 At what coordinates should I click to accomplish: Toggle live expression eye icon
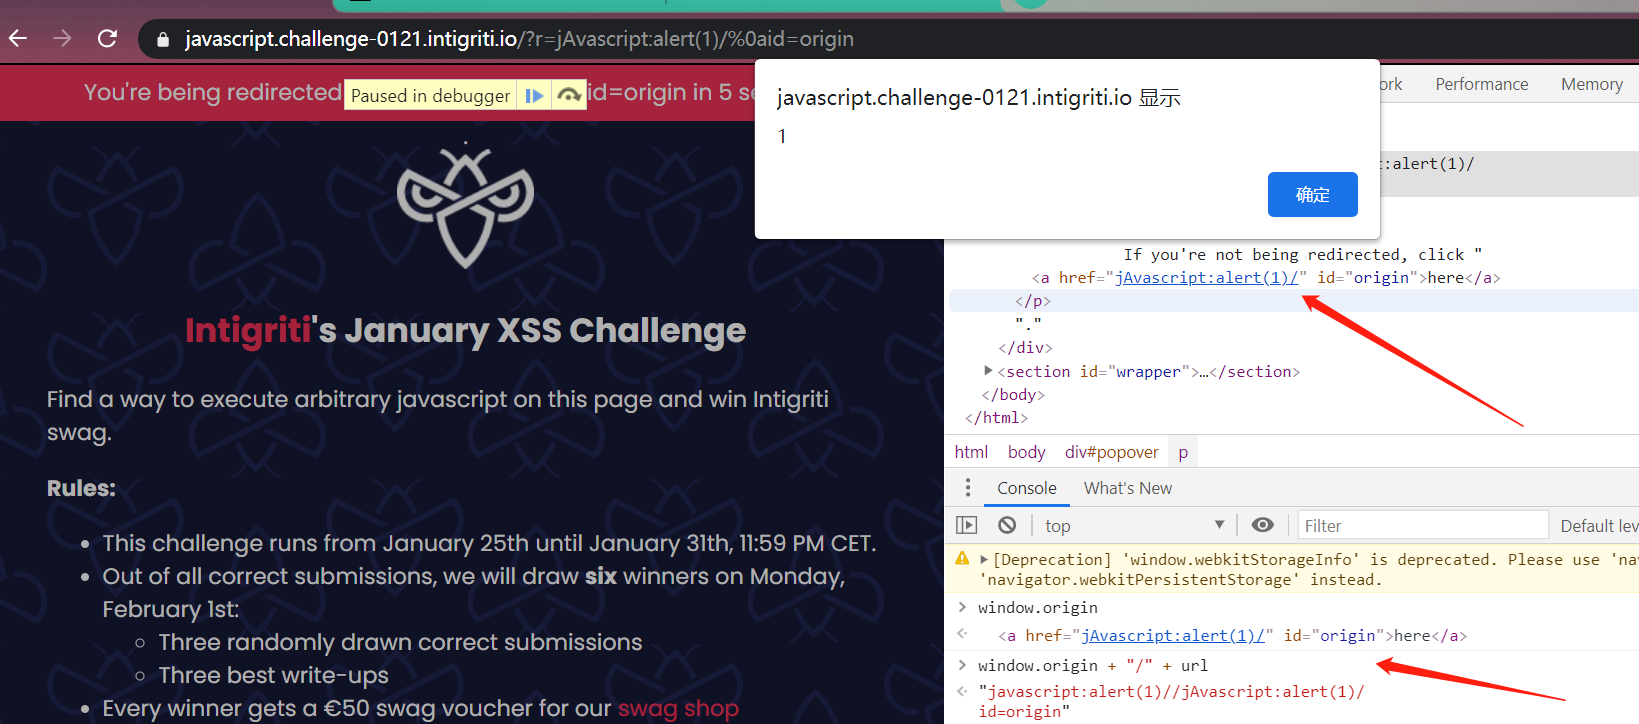tap(1263, 525)
